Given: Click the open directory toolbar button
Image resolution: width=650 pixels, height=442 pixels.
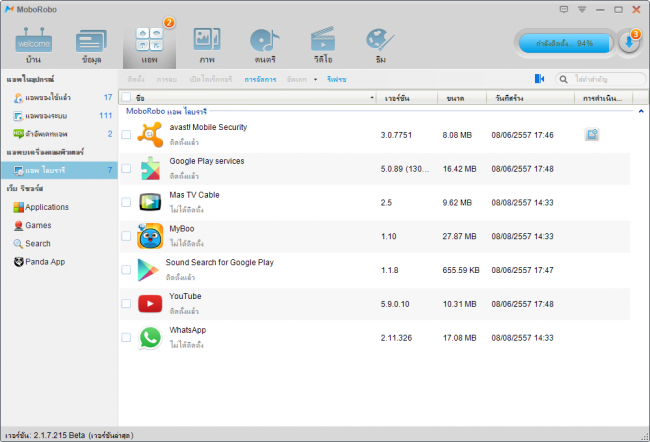Looking at the screenshot, I should [x=211, y=79].
